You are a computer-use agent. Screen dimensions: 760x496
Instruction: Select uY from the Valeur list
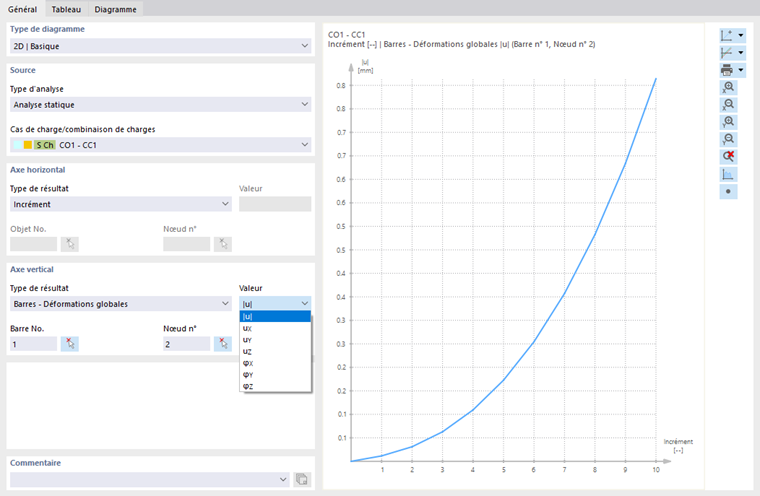click(275, 340)
